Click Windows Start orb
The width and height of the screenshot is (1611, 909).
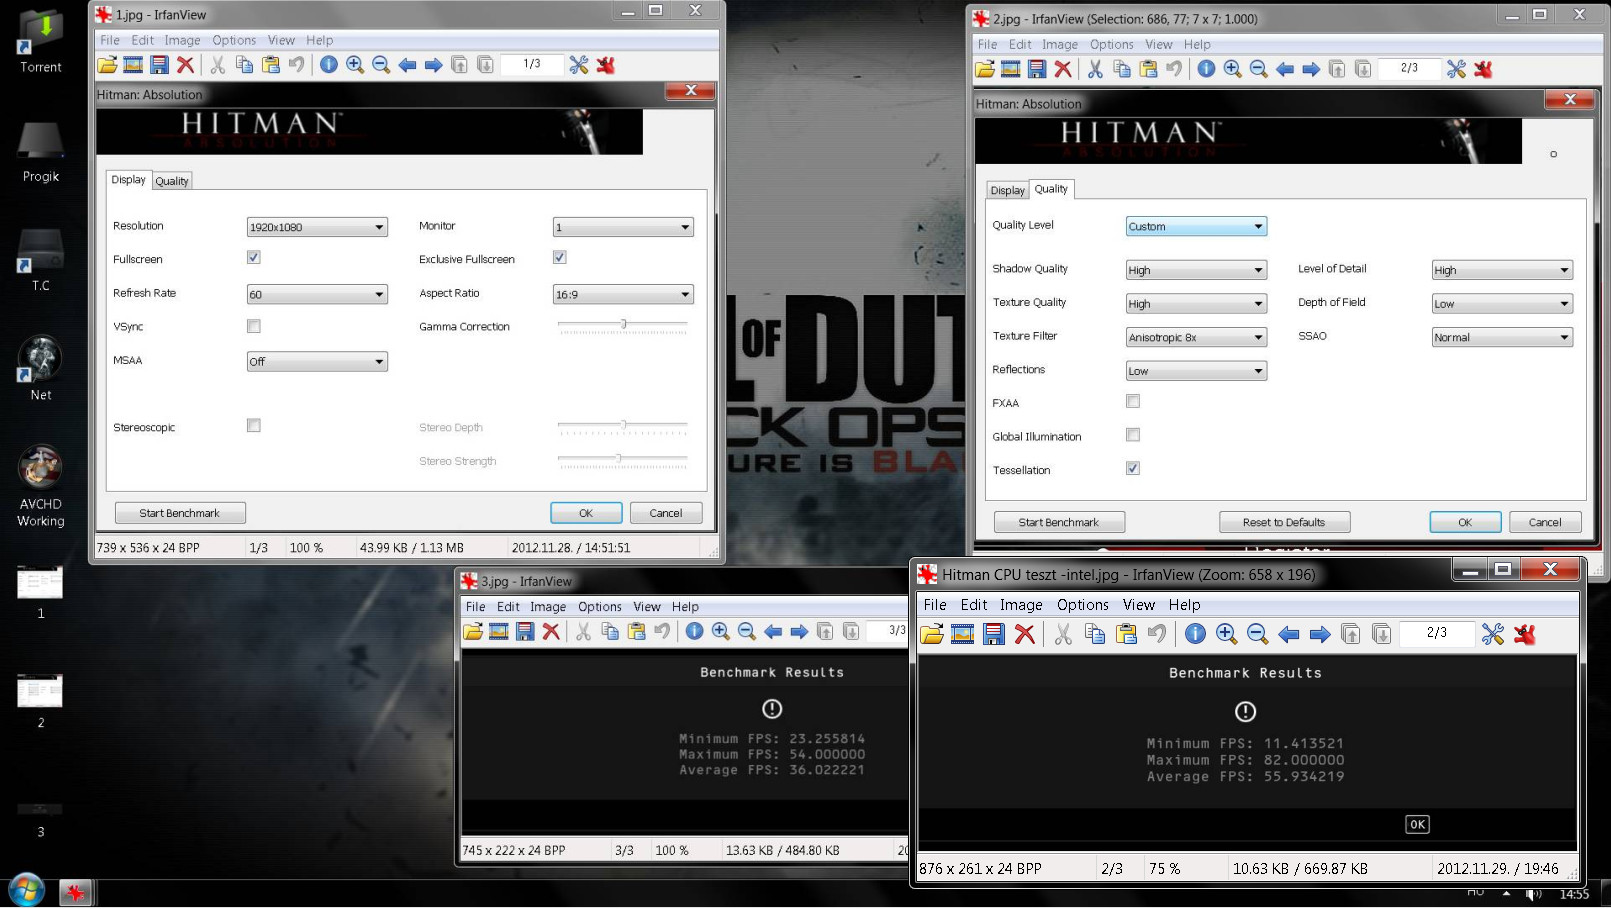[x=27, y=890]
